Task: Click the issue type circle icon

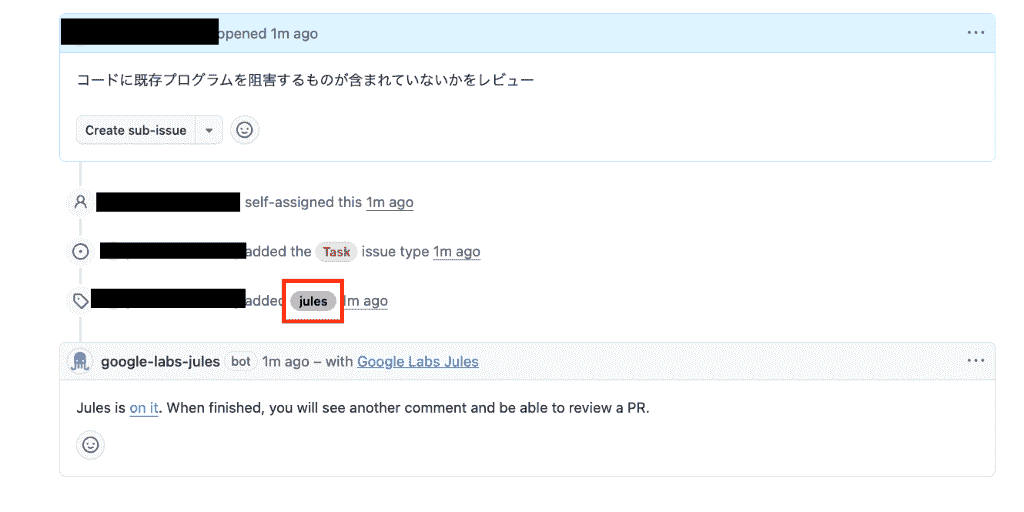Action: [x=80, y=251]
